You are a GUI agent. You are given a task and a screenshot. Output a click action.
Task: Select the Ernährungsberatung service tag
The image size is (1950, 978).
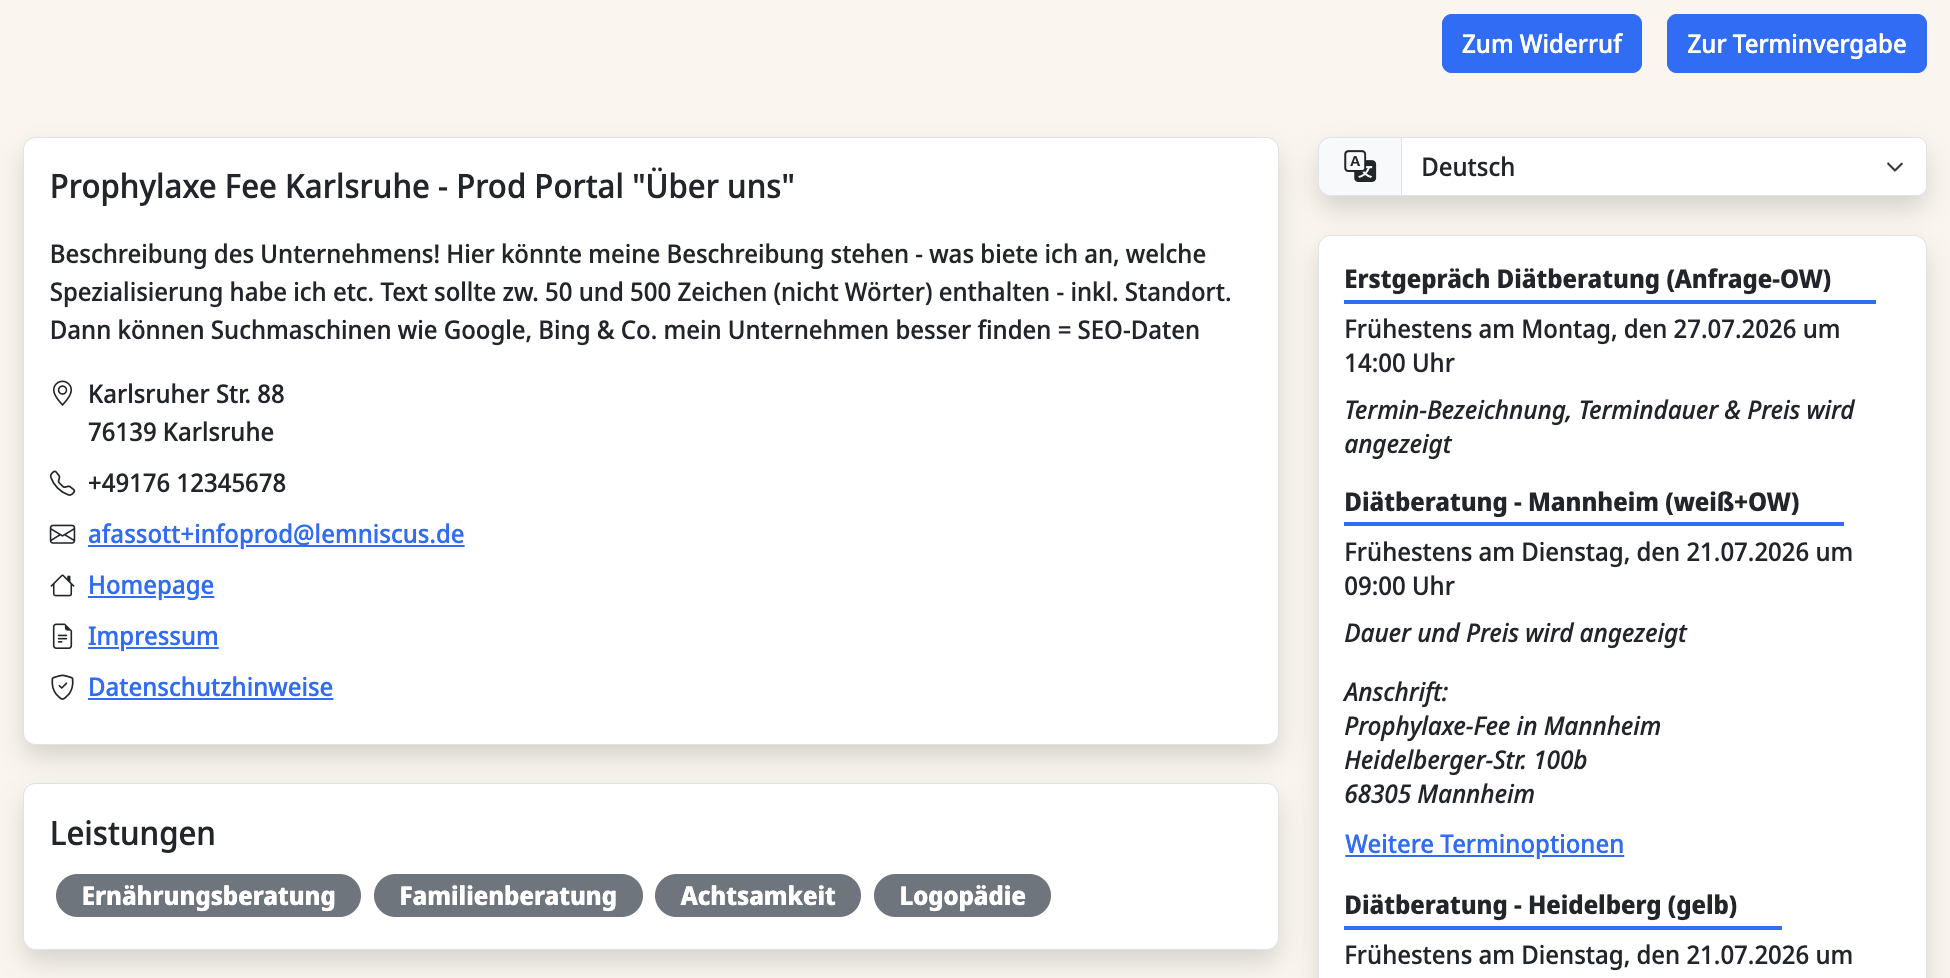tap(208, 895)
